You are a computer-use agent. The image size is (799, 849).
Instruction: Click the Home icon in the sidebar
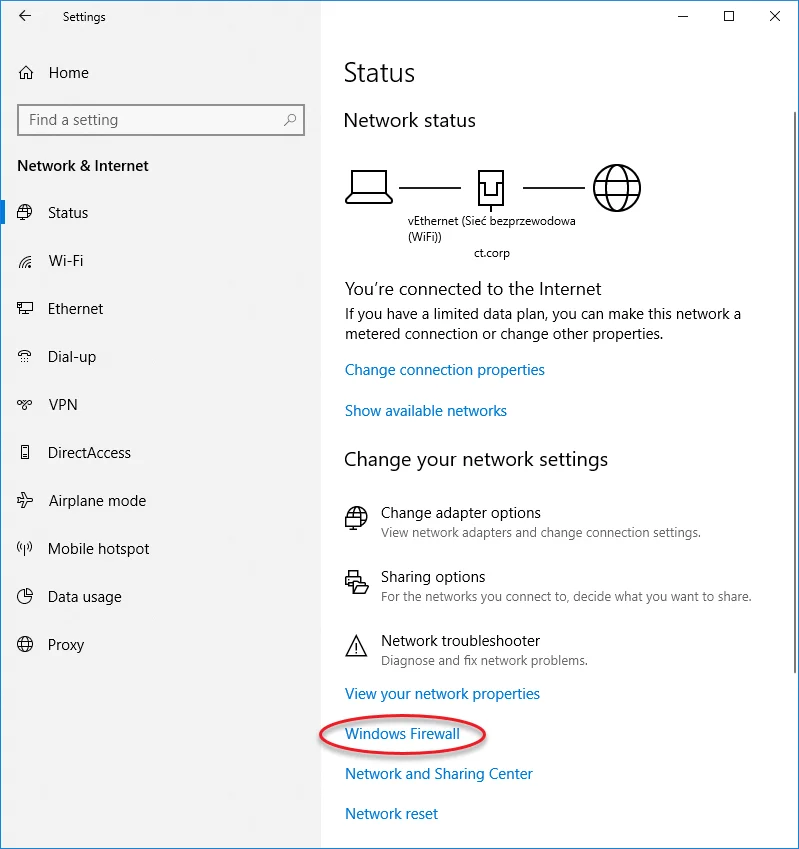tap(25, 72)
